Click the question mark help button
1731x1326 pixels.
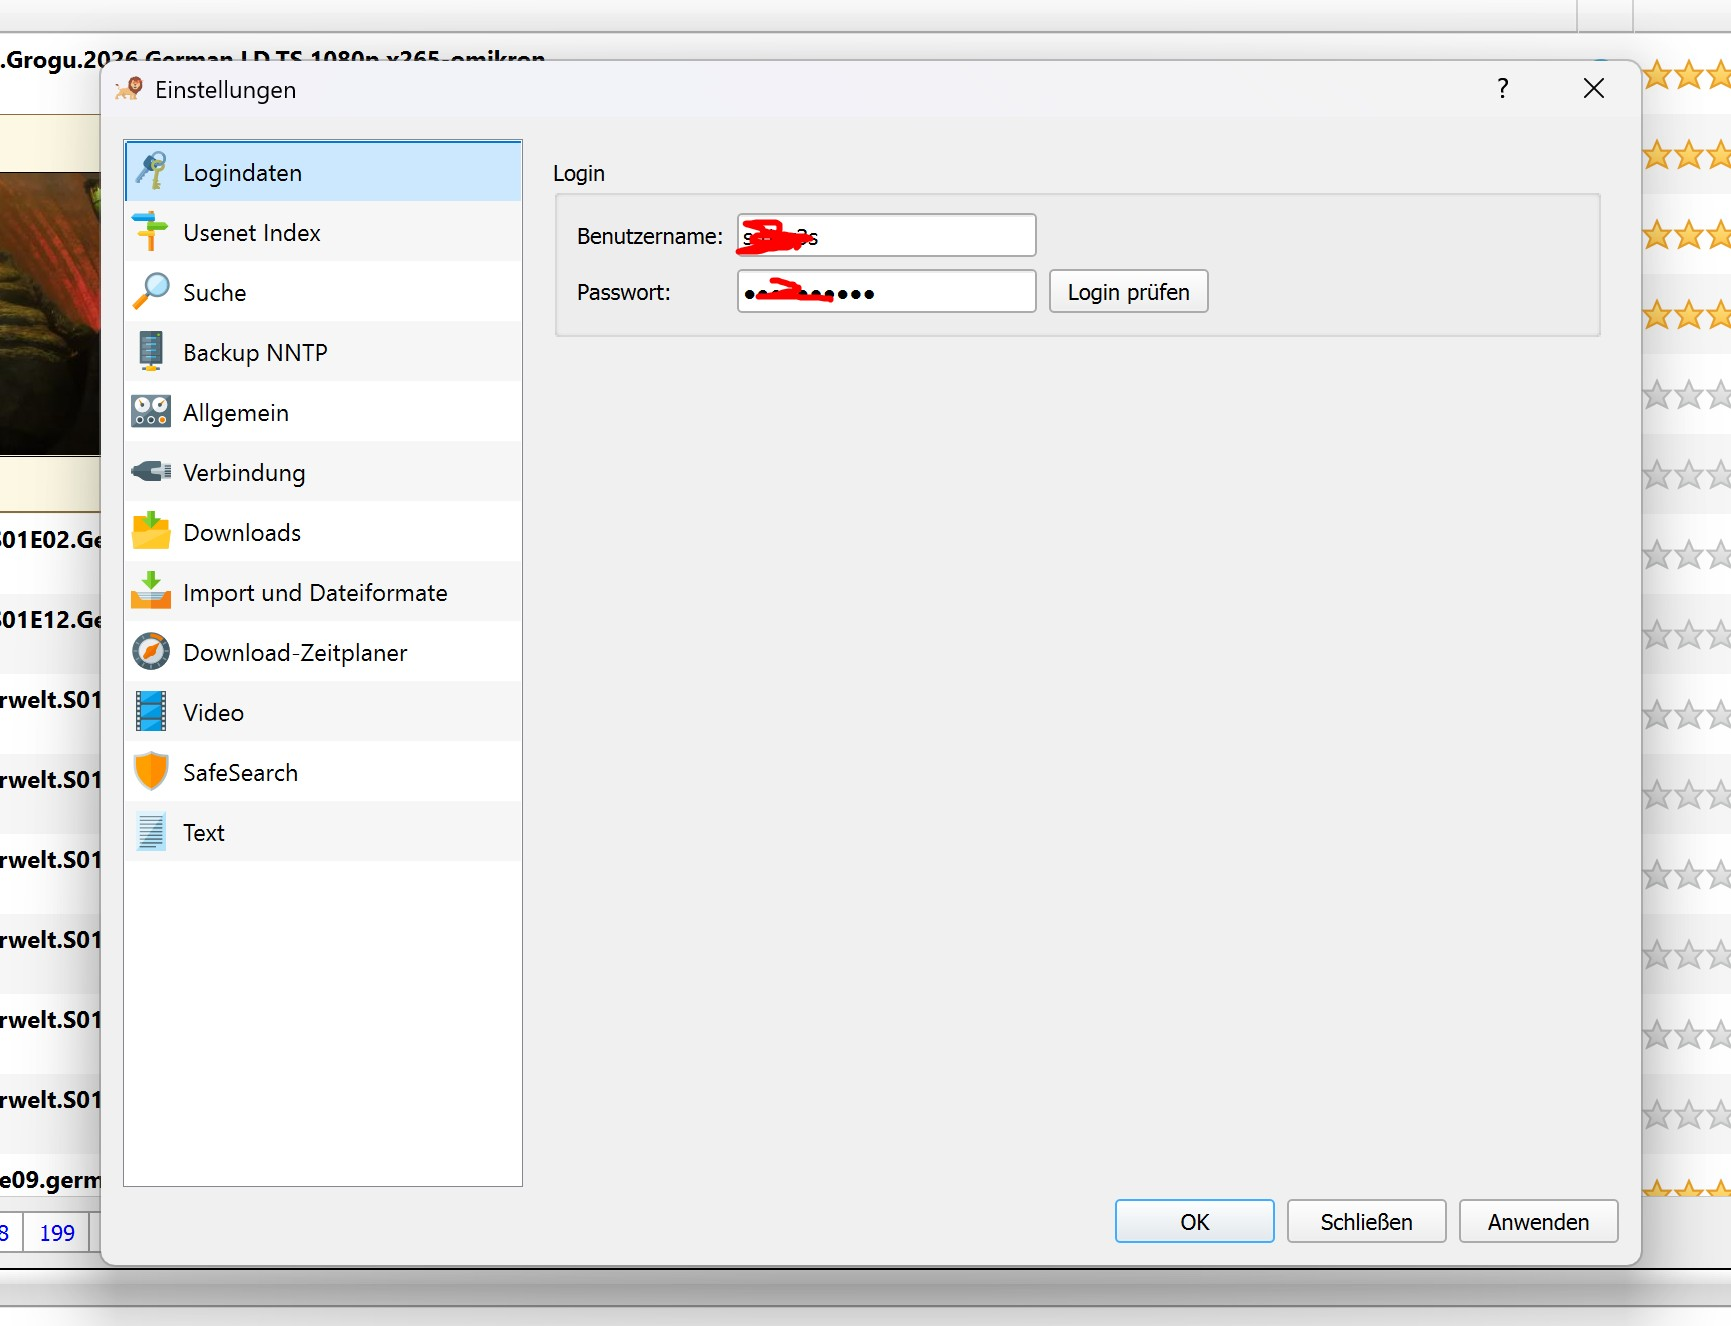click(x=1502, y=89)
